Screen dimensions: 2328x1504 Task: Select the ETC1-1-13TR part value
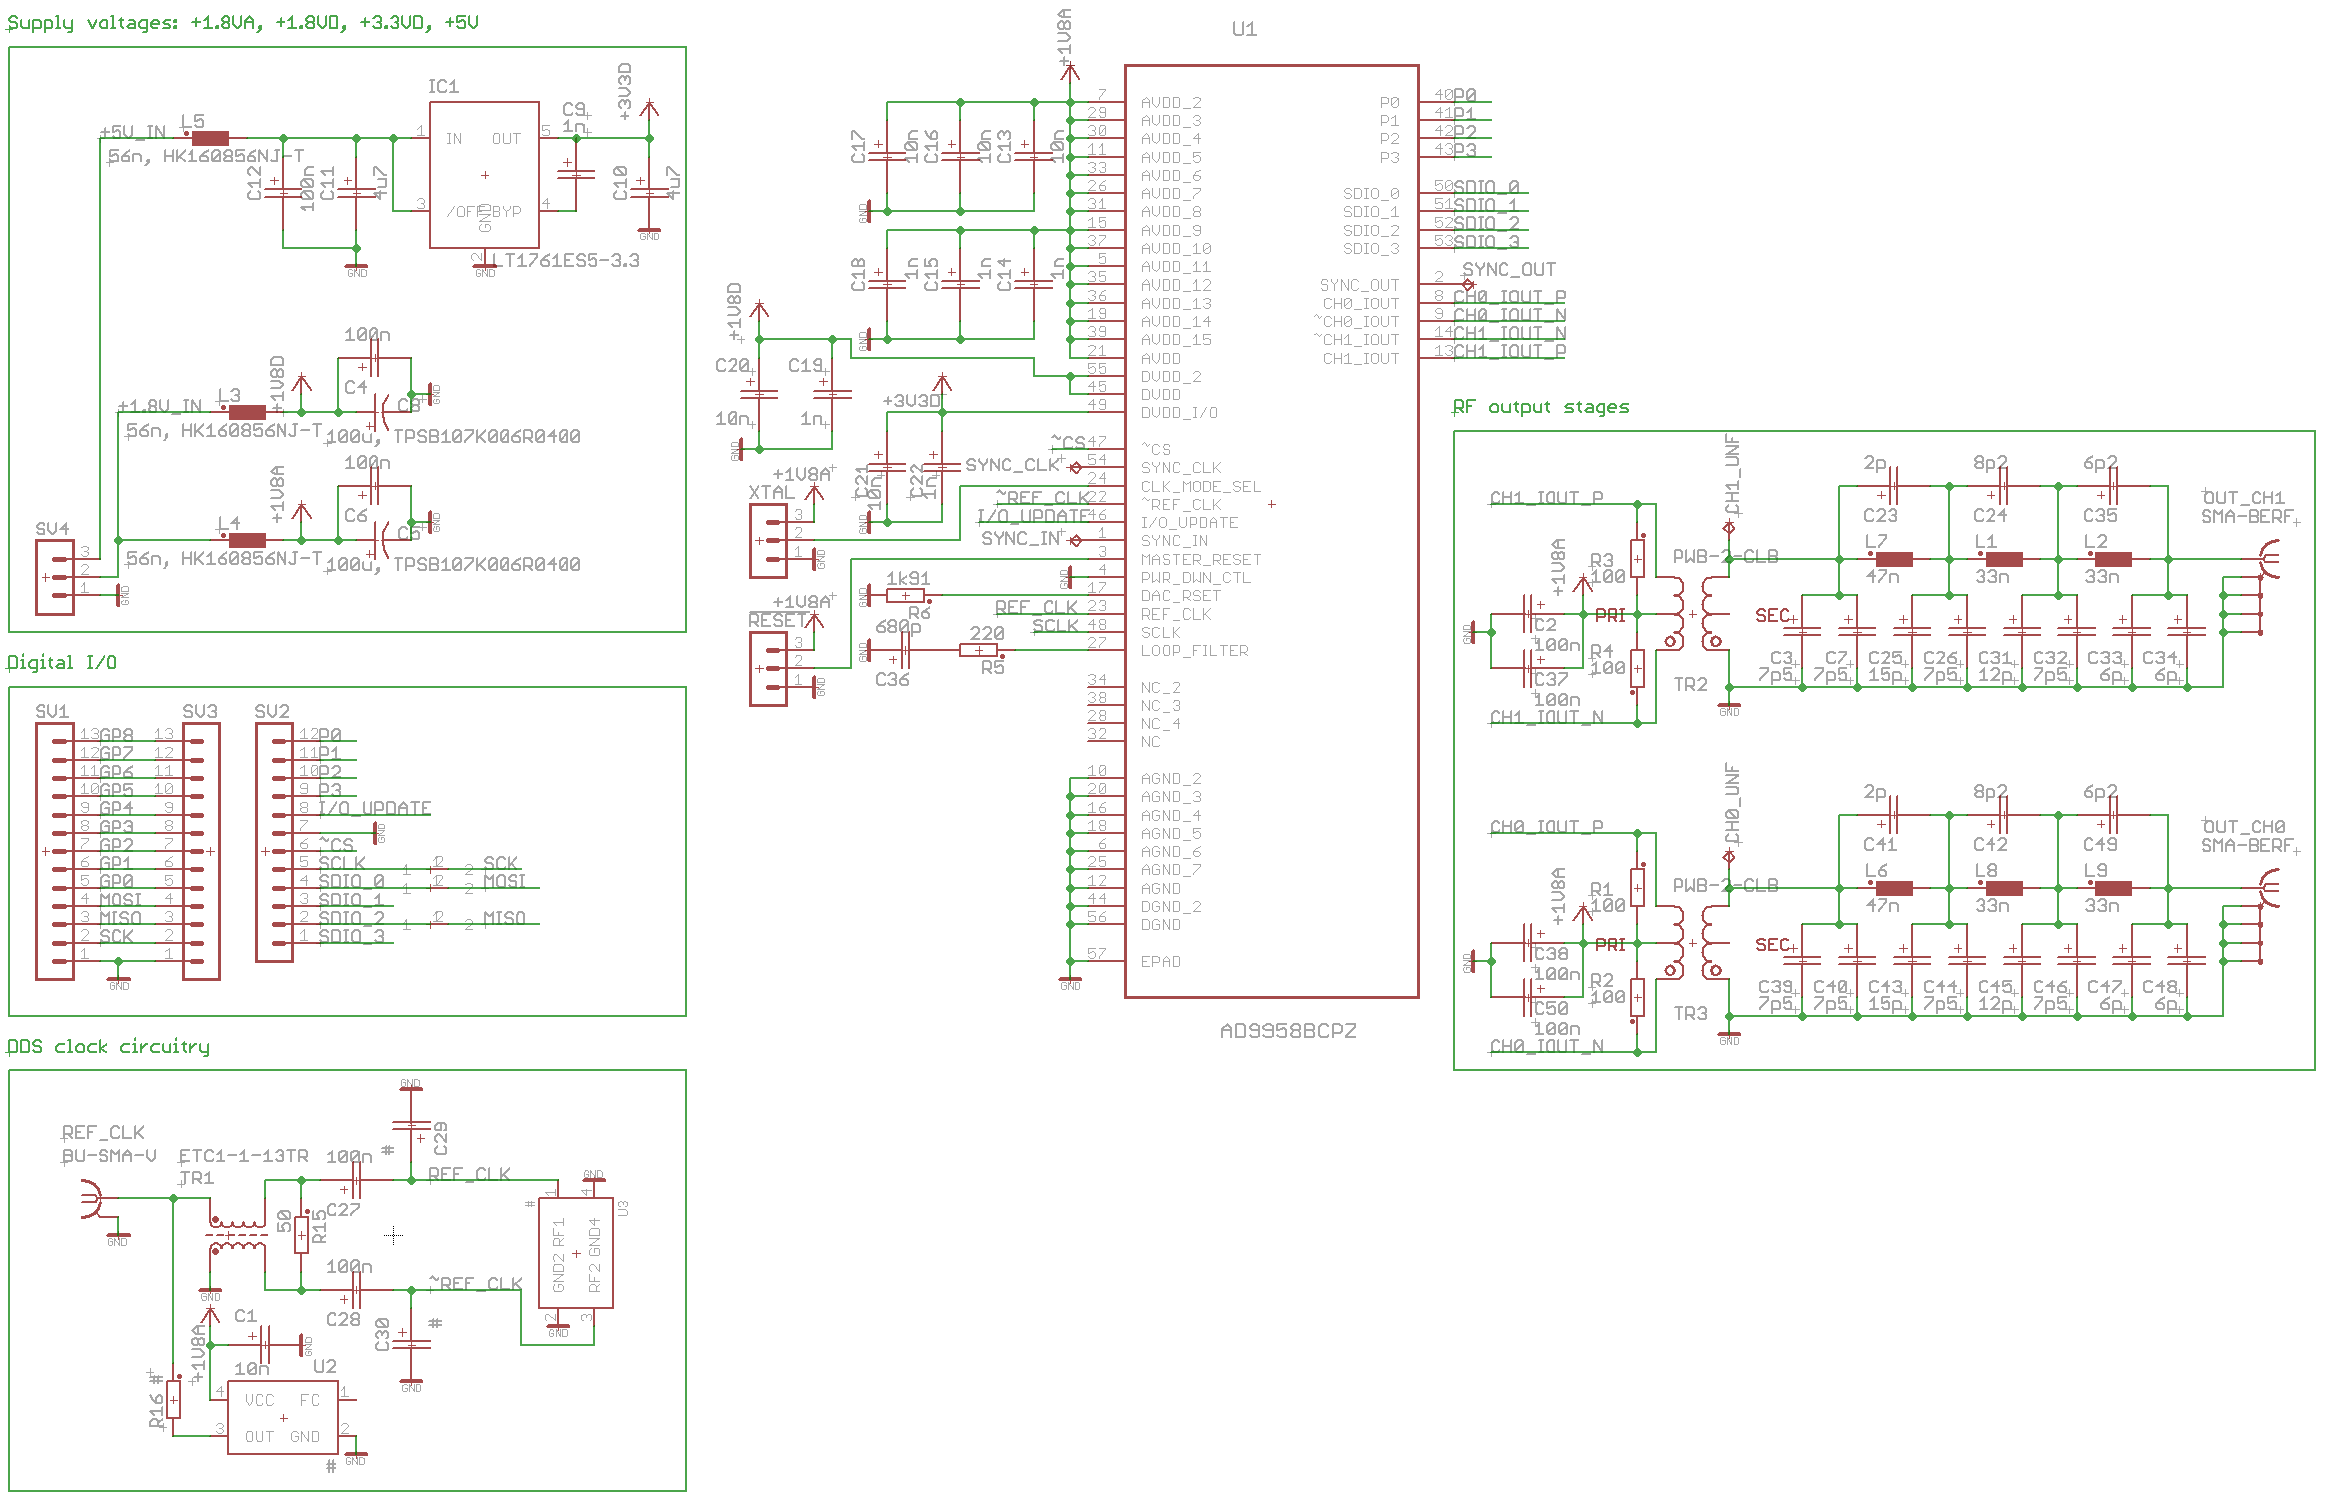click(x=243, y=1155)
